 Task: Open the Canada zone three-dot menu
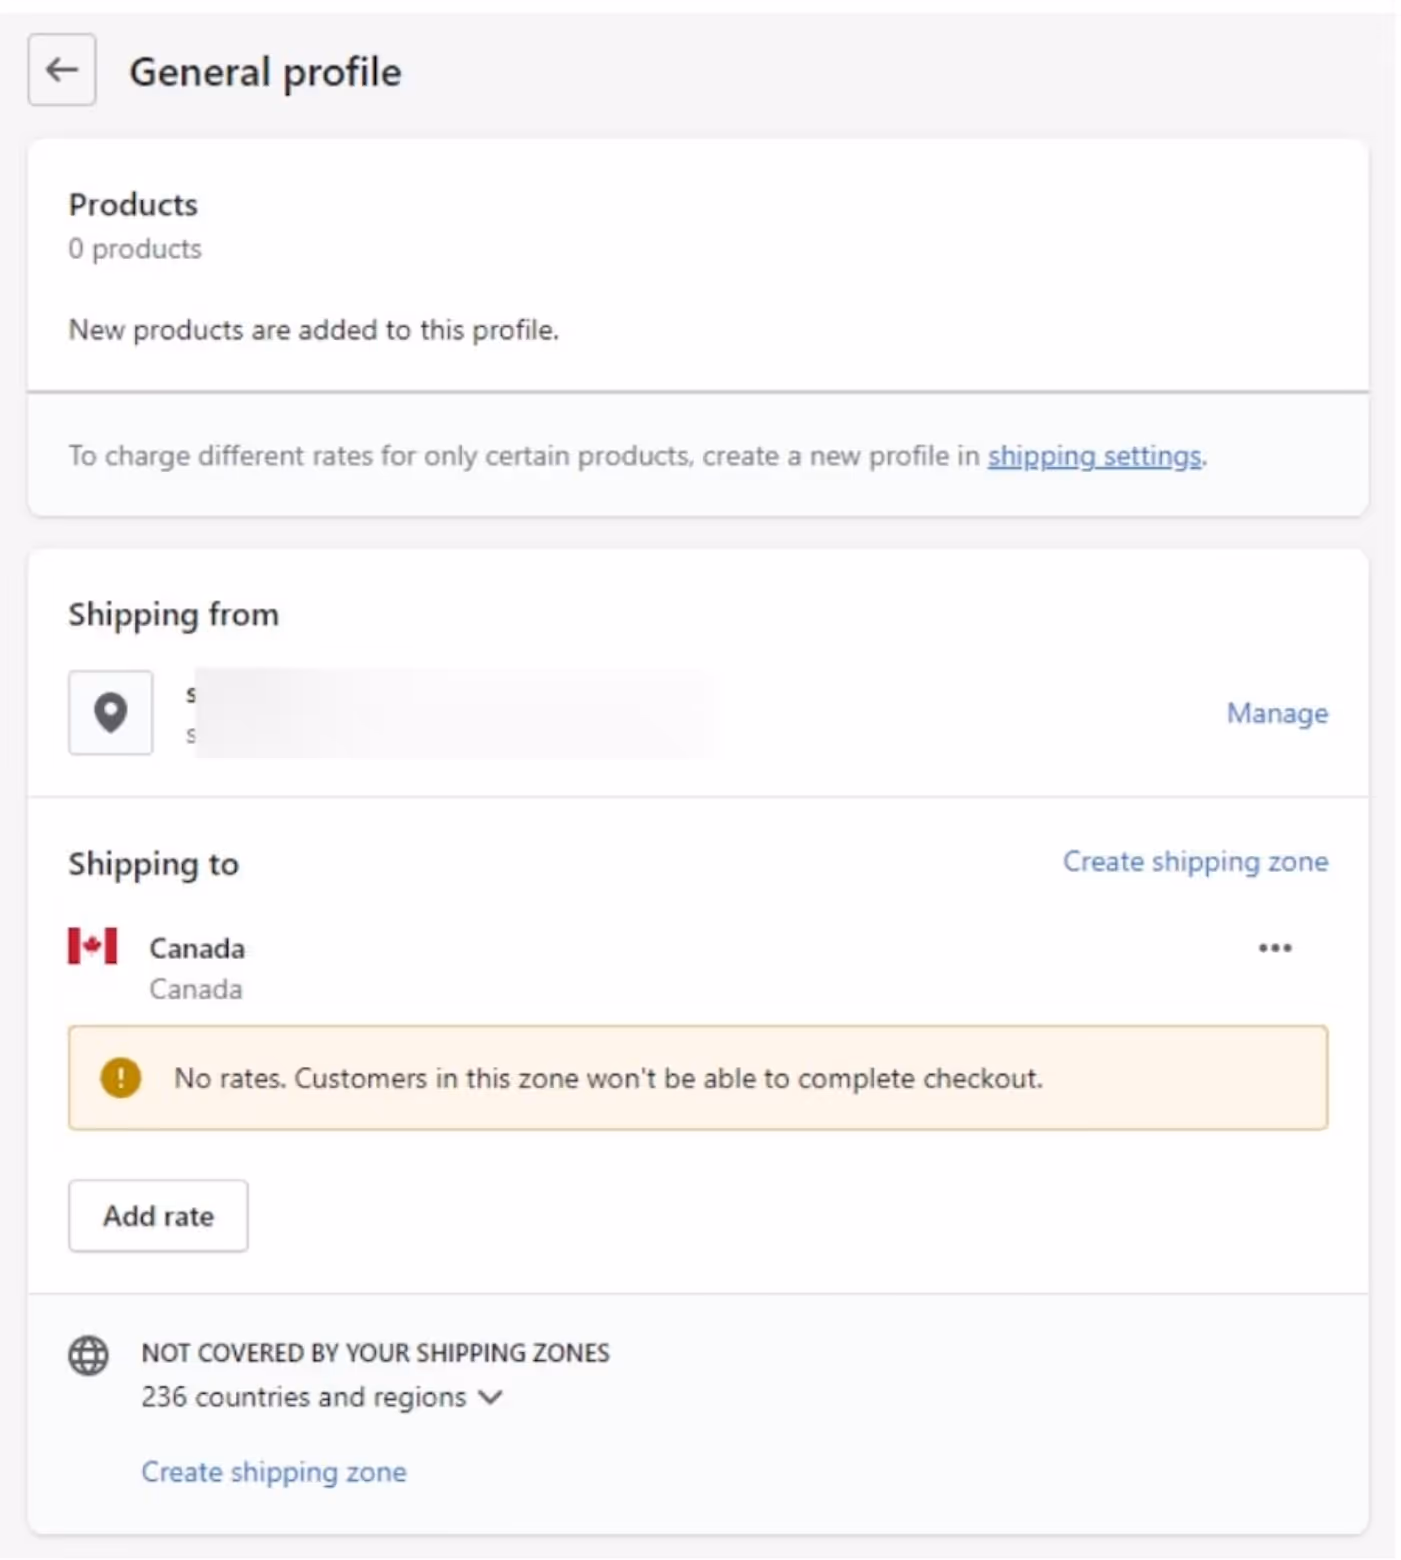point(1275,947)
